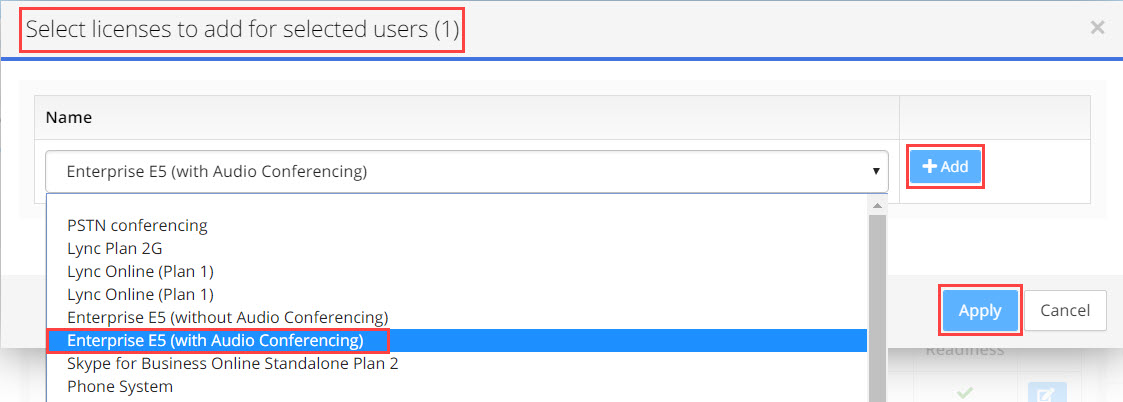This screenshot has width=1123, height=402.
Task: Click the edit pencil icon behind dialog
Action: pos(1046,393)
